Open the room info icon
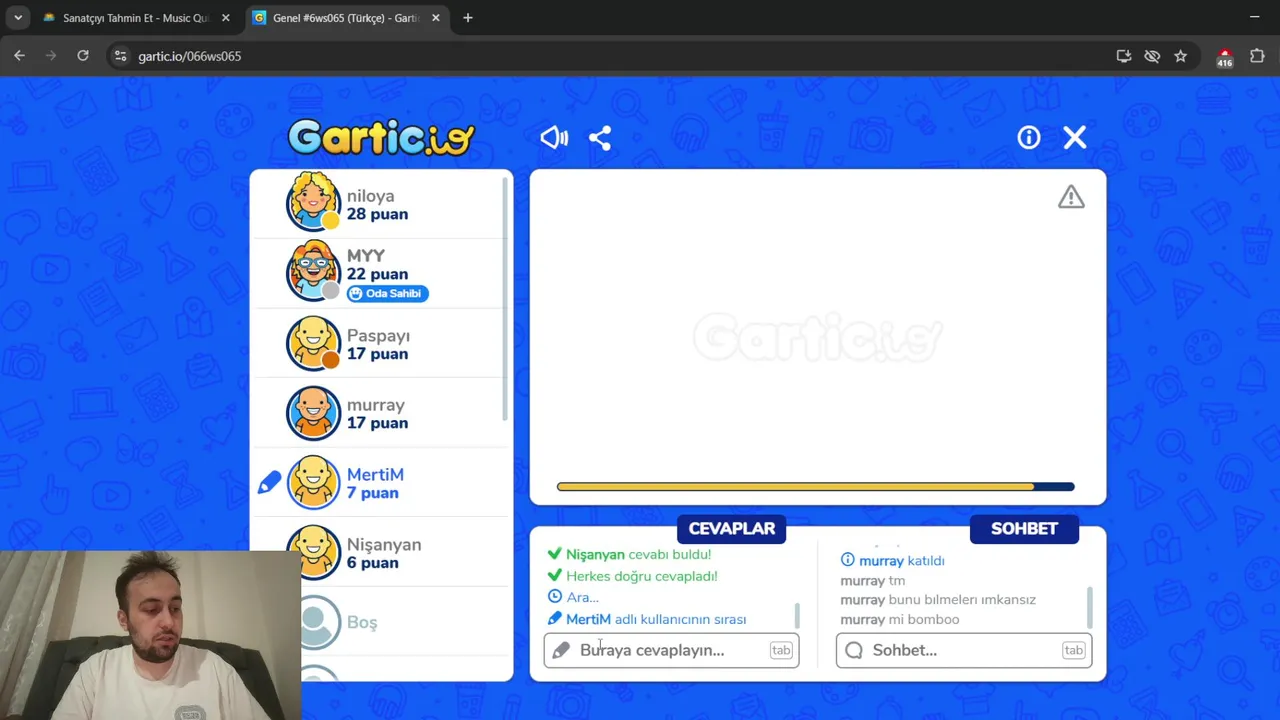Screen dimensions: 1280x720 coord(1029,138)
